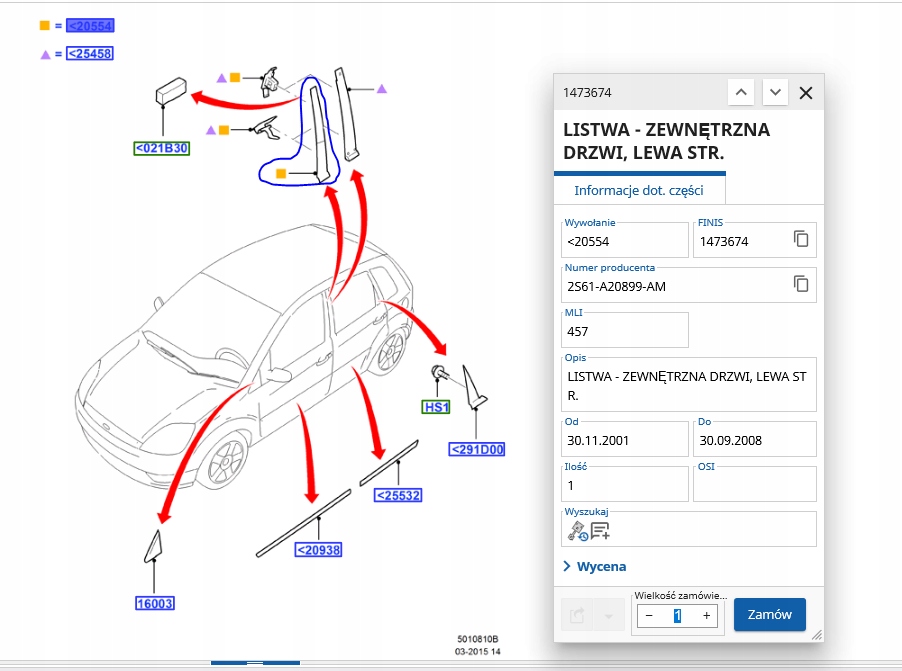This screenshot has width=902, height=671.
Task: Increase order quantity with plus button
Action: click(x=706, y=616)
